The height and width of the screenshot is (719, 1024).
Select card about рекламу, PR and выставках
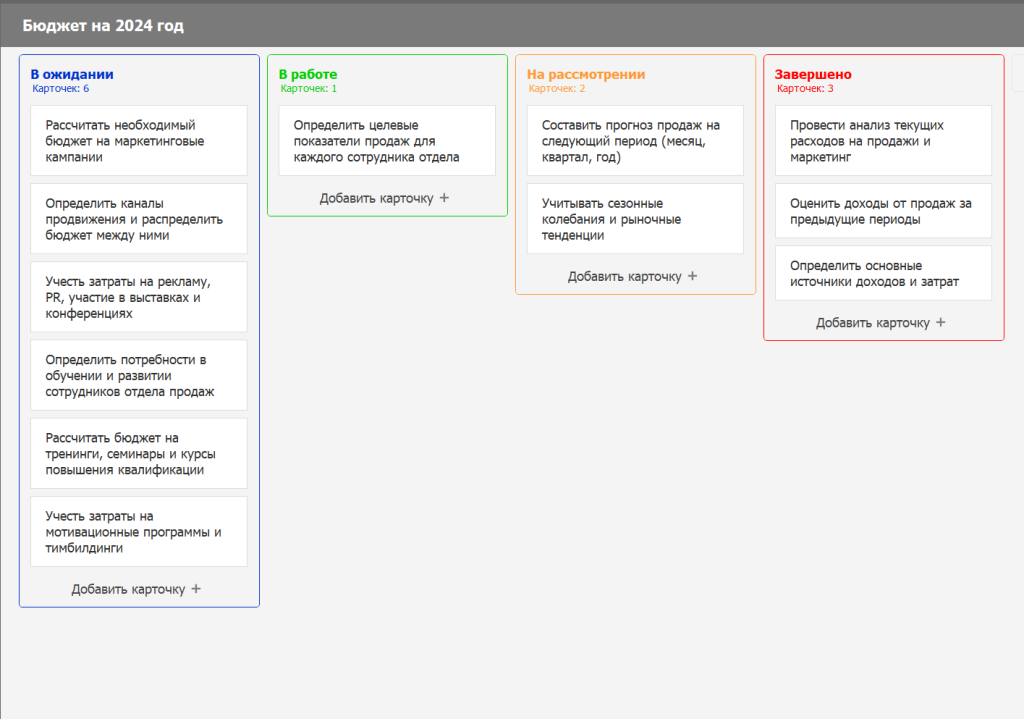pos(139,297)
